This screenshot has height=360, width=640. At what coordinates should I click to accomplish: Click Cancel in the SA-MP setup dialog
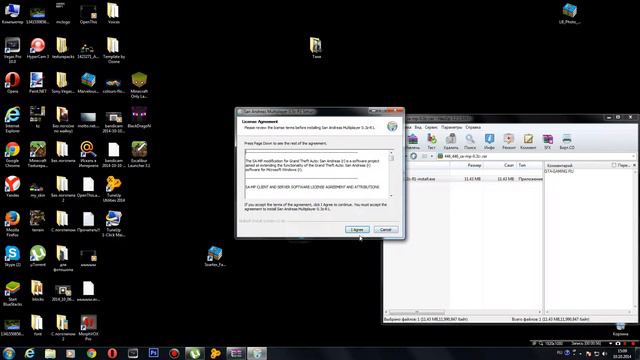386,230
